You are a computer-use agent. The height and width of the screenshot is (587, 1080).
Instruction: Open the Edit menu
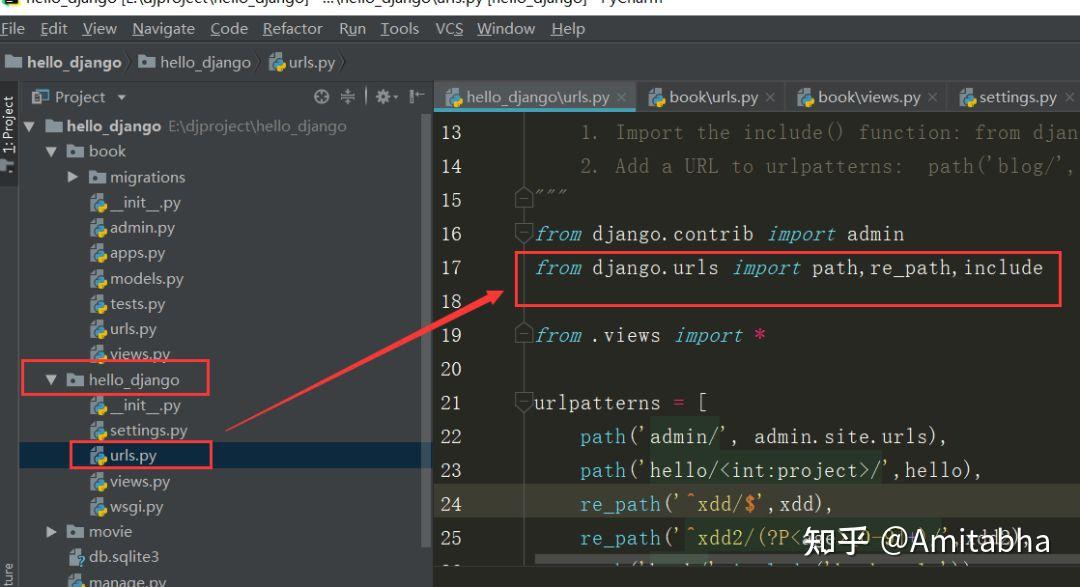[54, 29]
